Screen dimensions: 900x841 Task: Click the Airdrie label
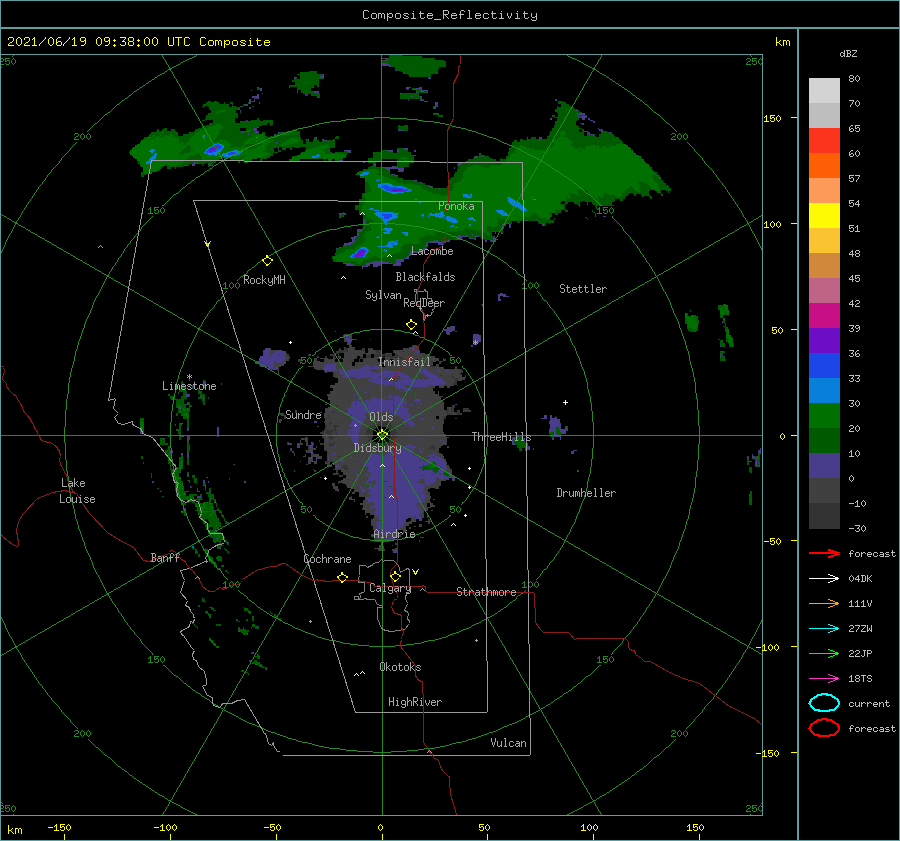click(x=394, y=534)
